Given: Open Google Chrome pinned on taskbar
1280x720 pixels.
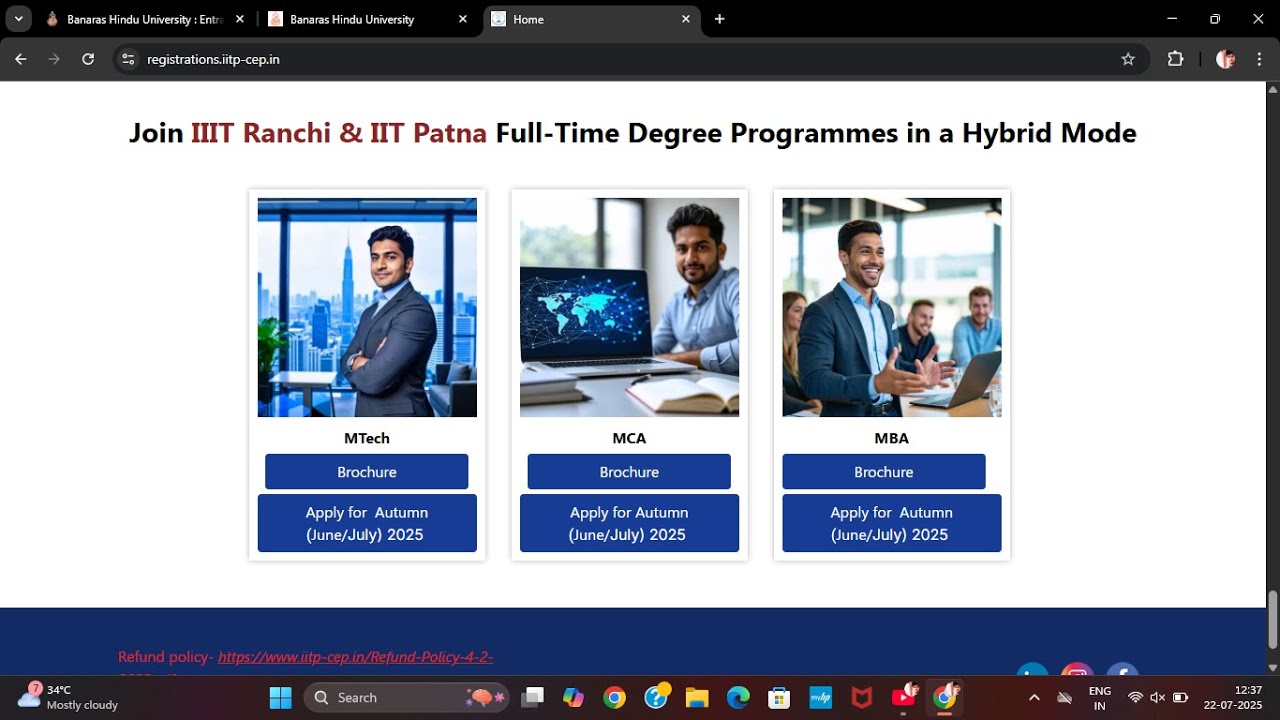Looking at the screenshot, I should point(614,698).
